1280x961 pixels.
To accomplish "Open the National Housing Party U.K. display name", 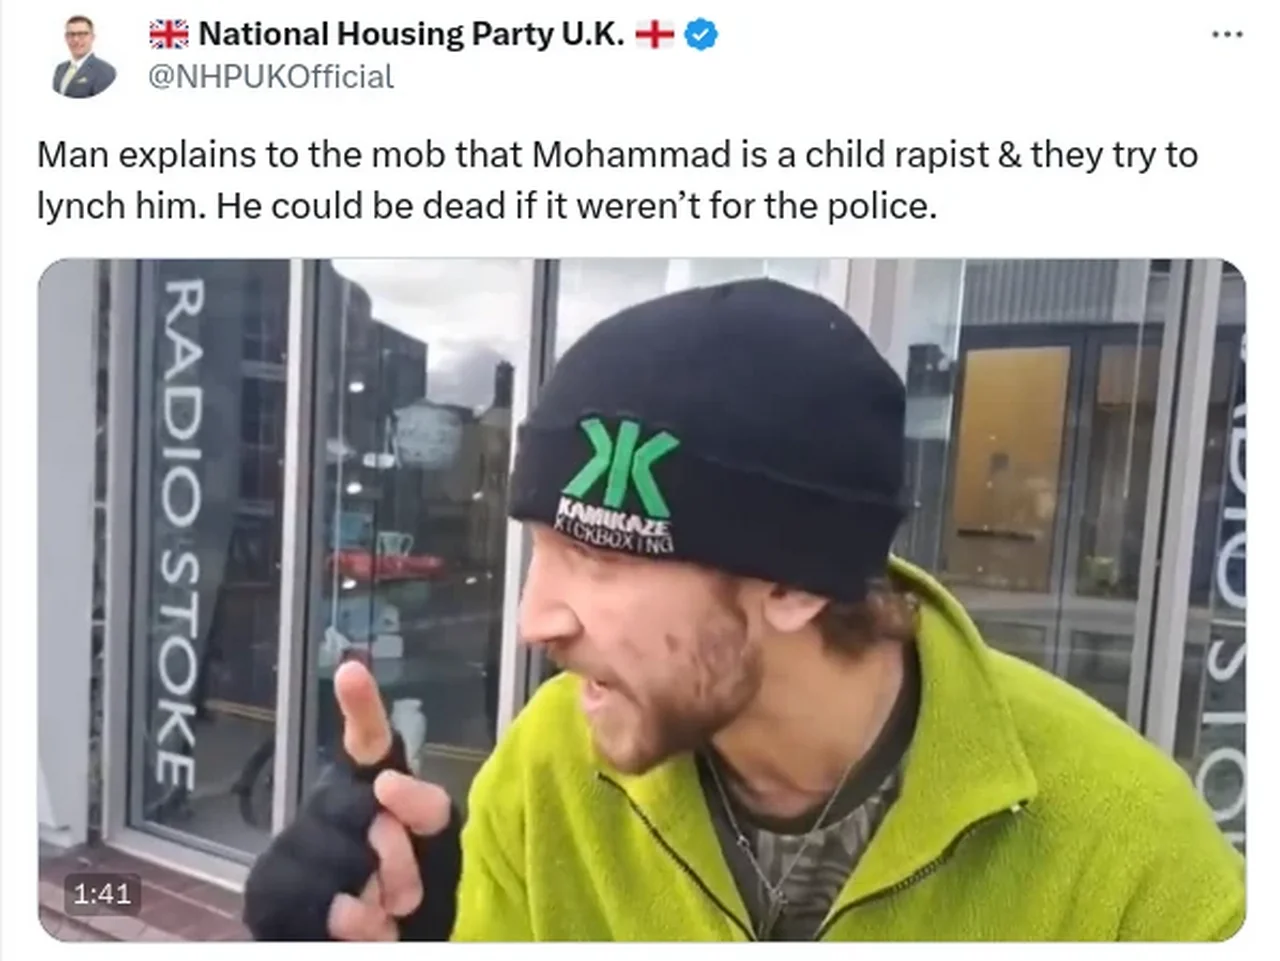I will pyautogui.click(x=411, y=35).
